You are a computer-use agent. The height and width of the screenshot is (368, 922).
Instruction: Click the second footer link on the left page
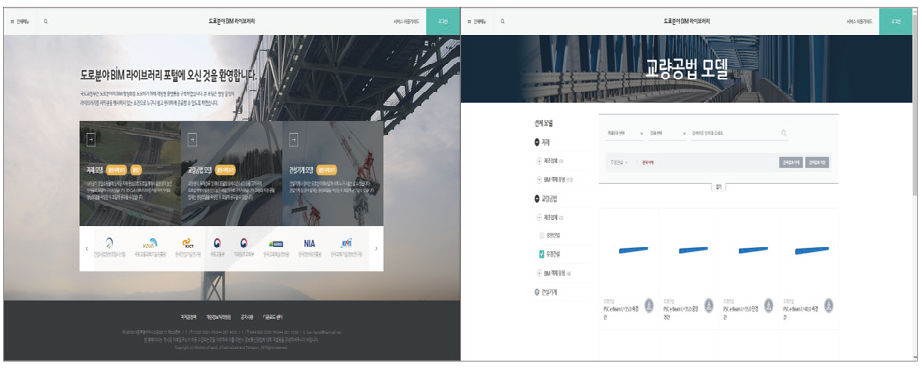pyautogui.click(x=218, y=316)
